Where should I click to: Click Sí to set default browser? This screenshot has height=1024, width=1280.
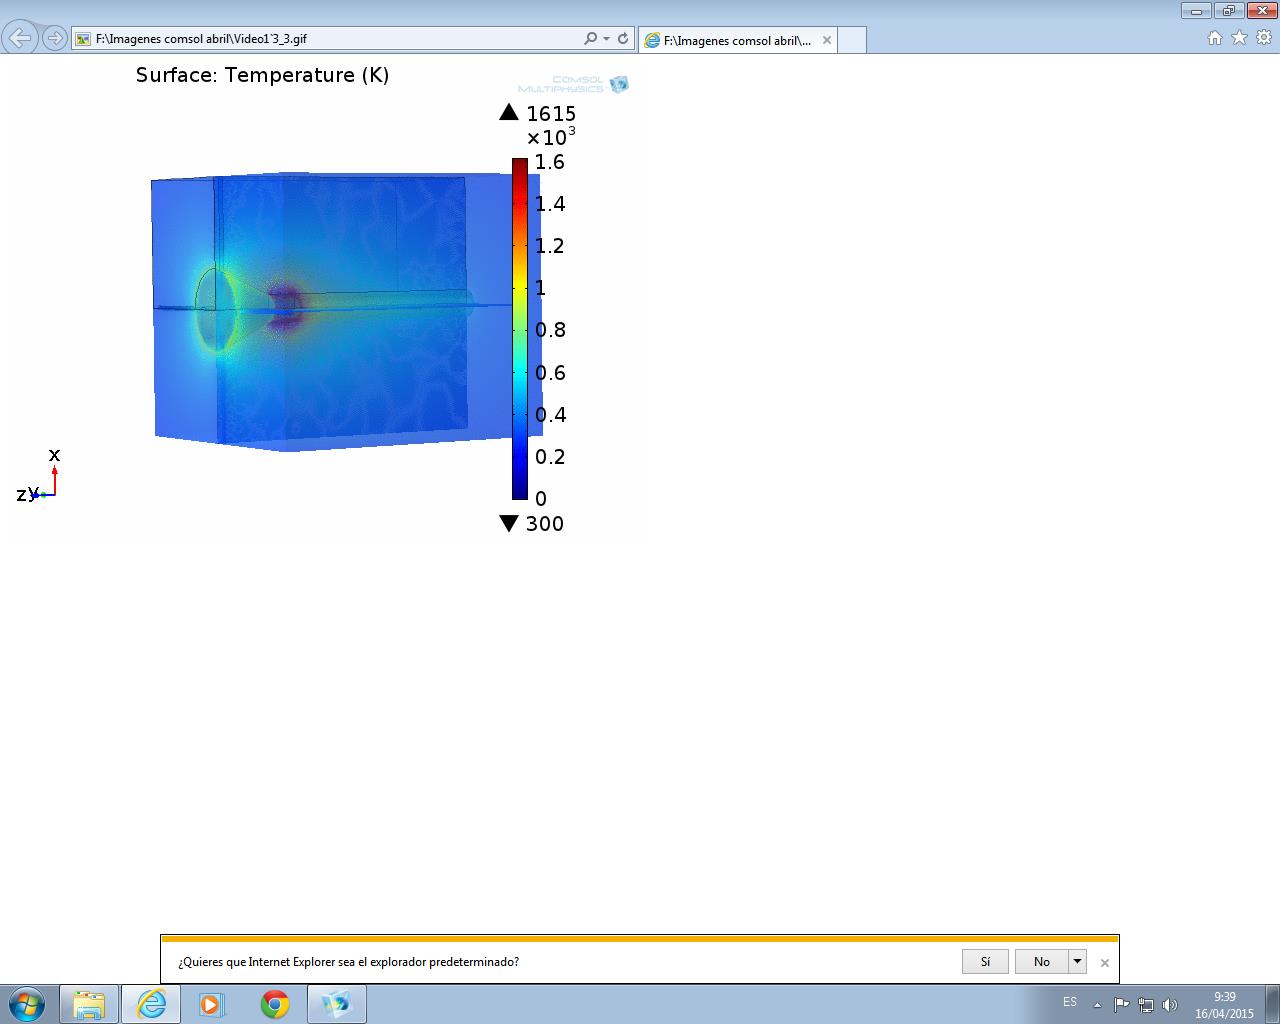point(985,962)
